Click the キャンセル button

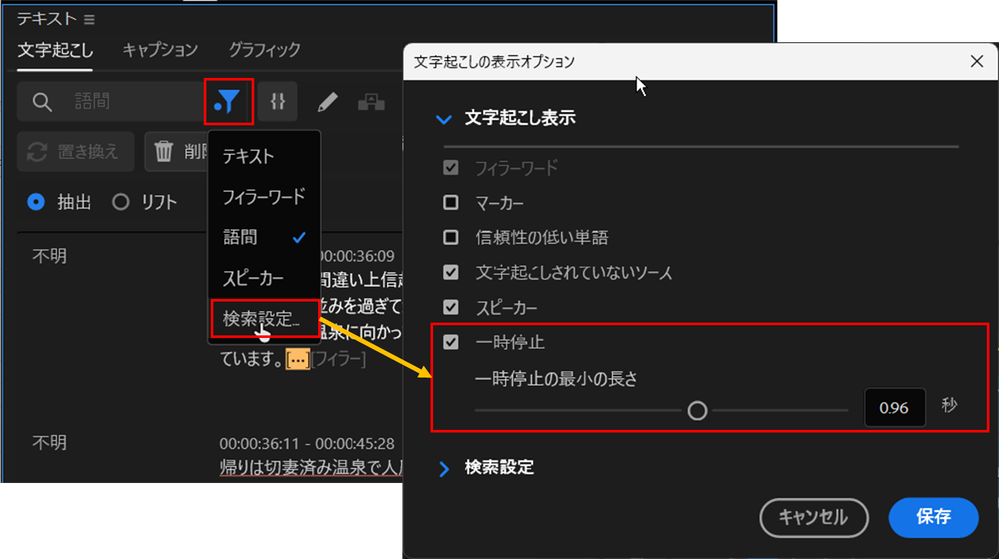pos(814,517)
